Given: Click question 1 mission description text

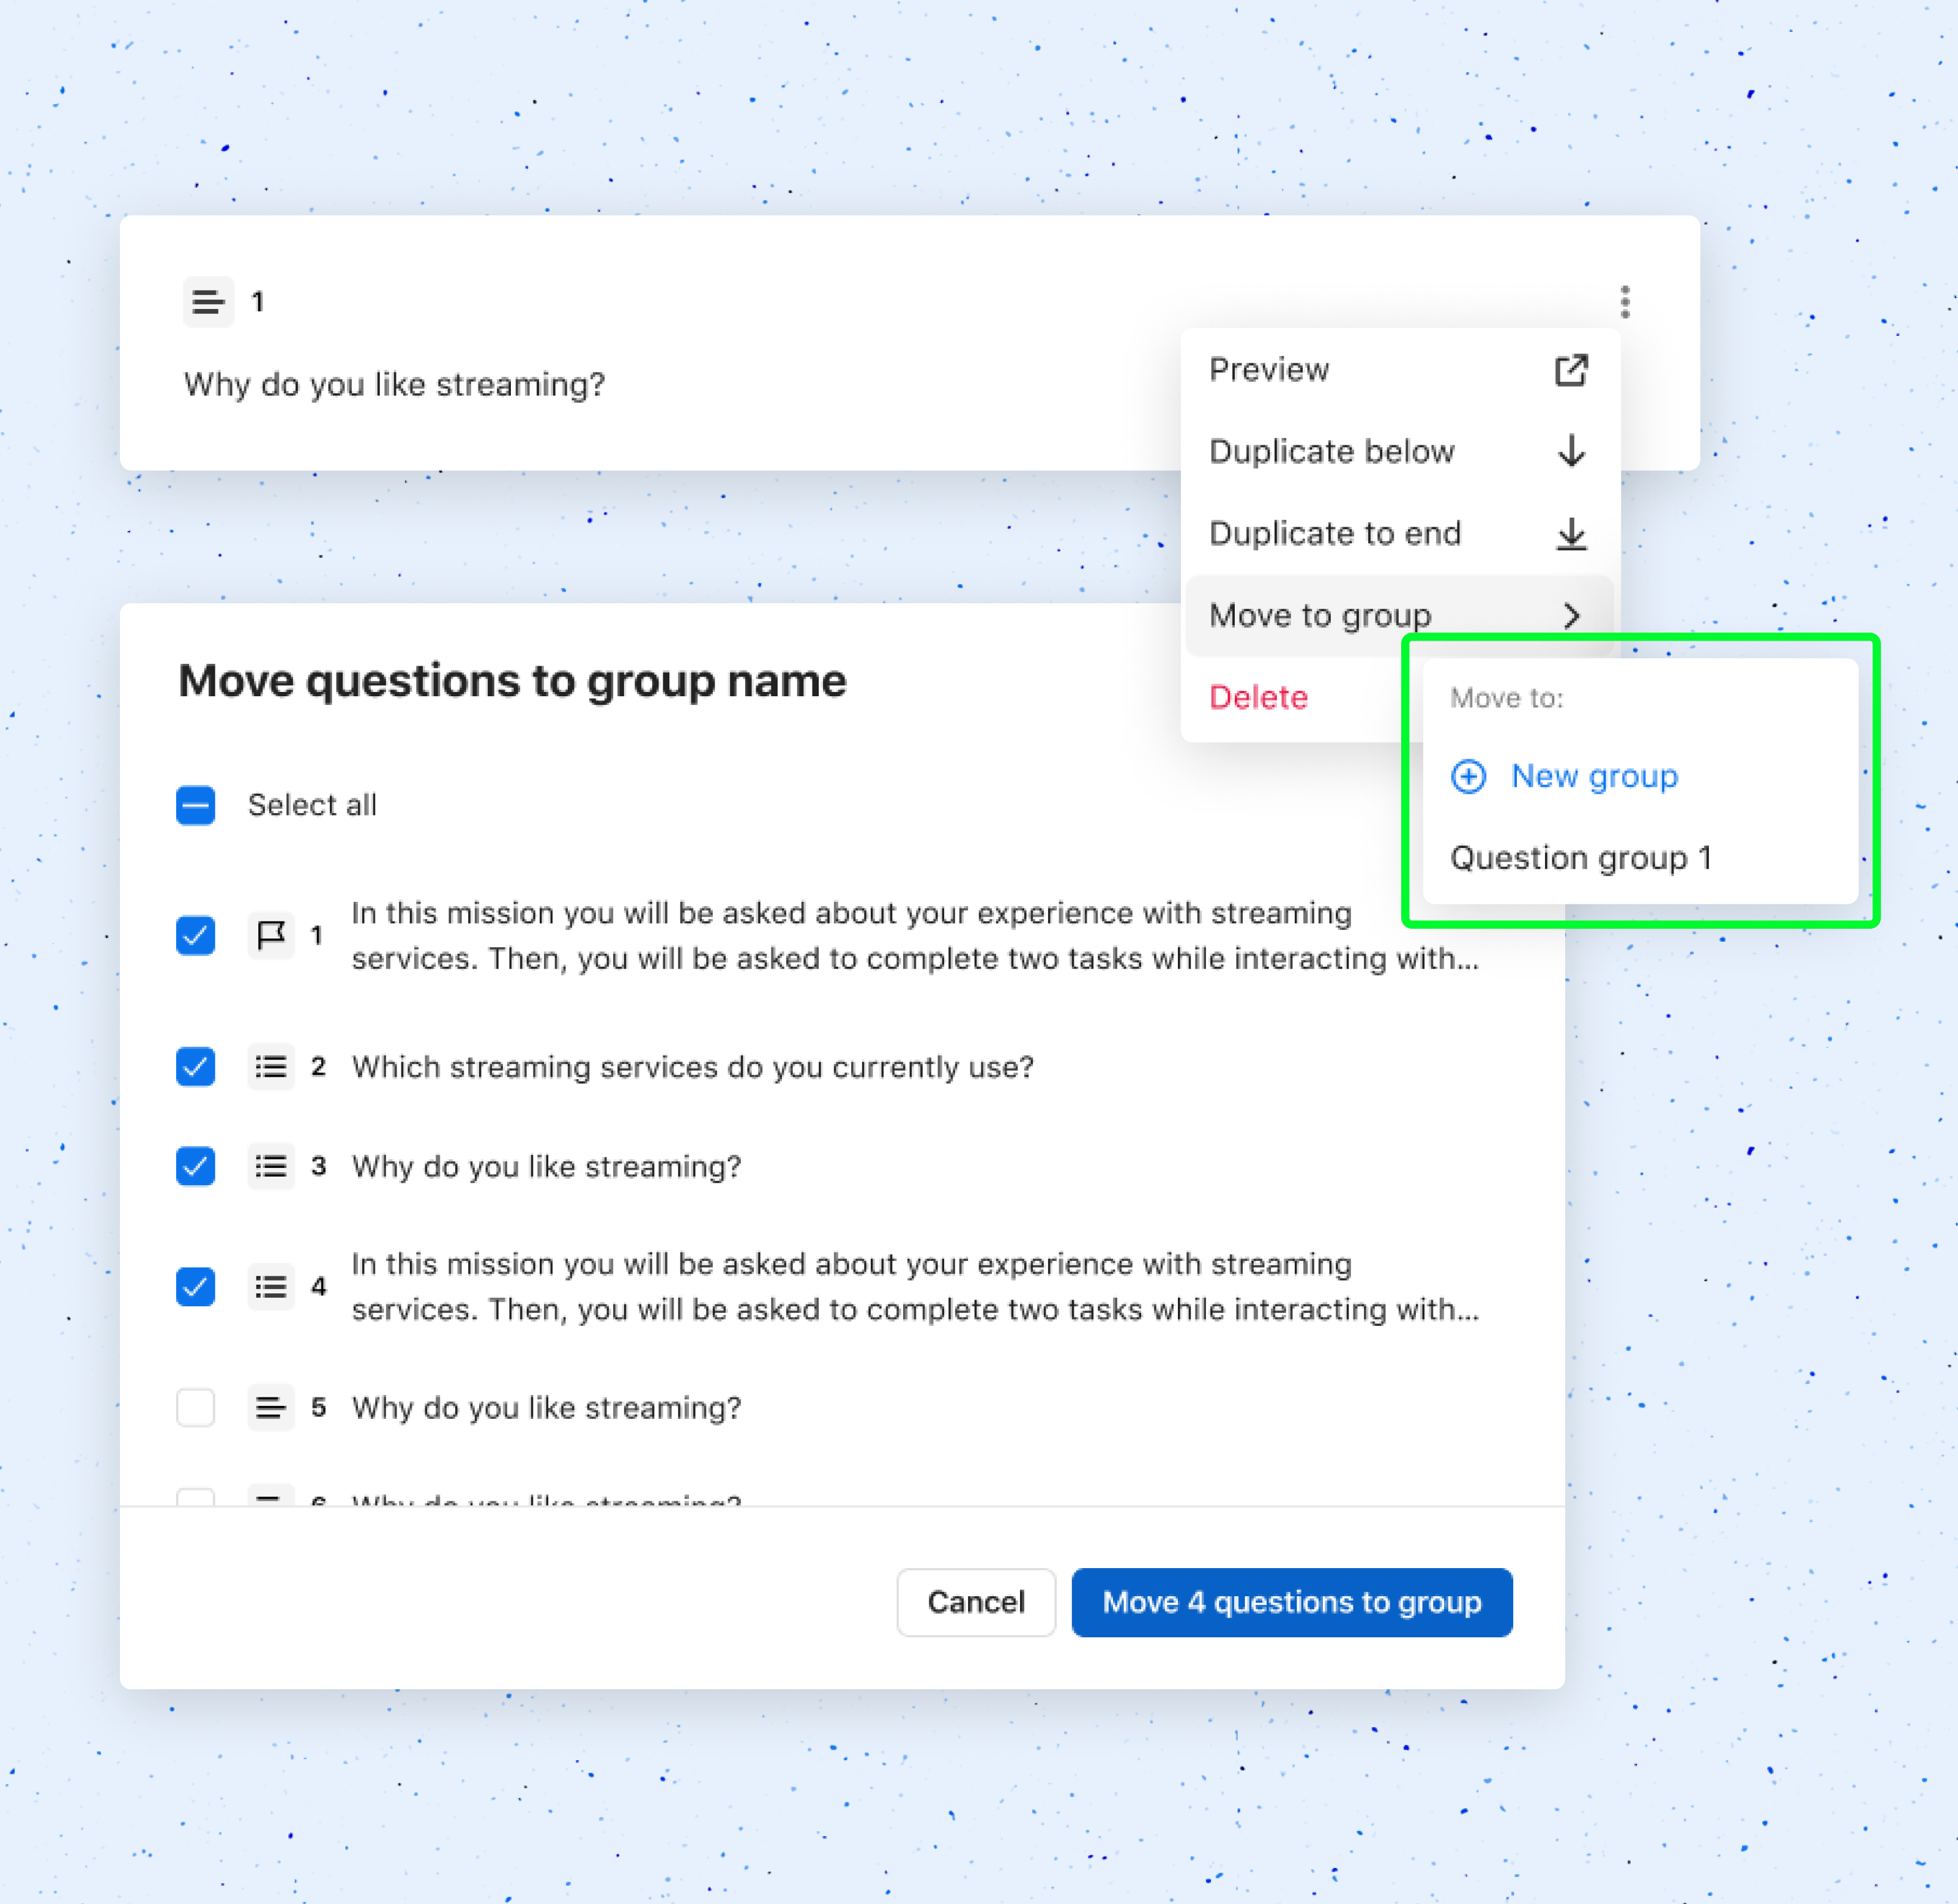Looking at the screenshot, I should (915, 935).
